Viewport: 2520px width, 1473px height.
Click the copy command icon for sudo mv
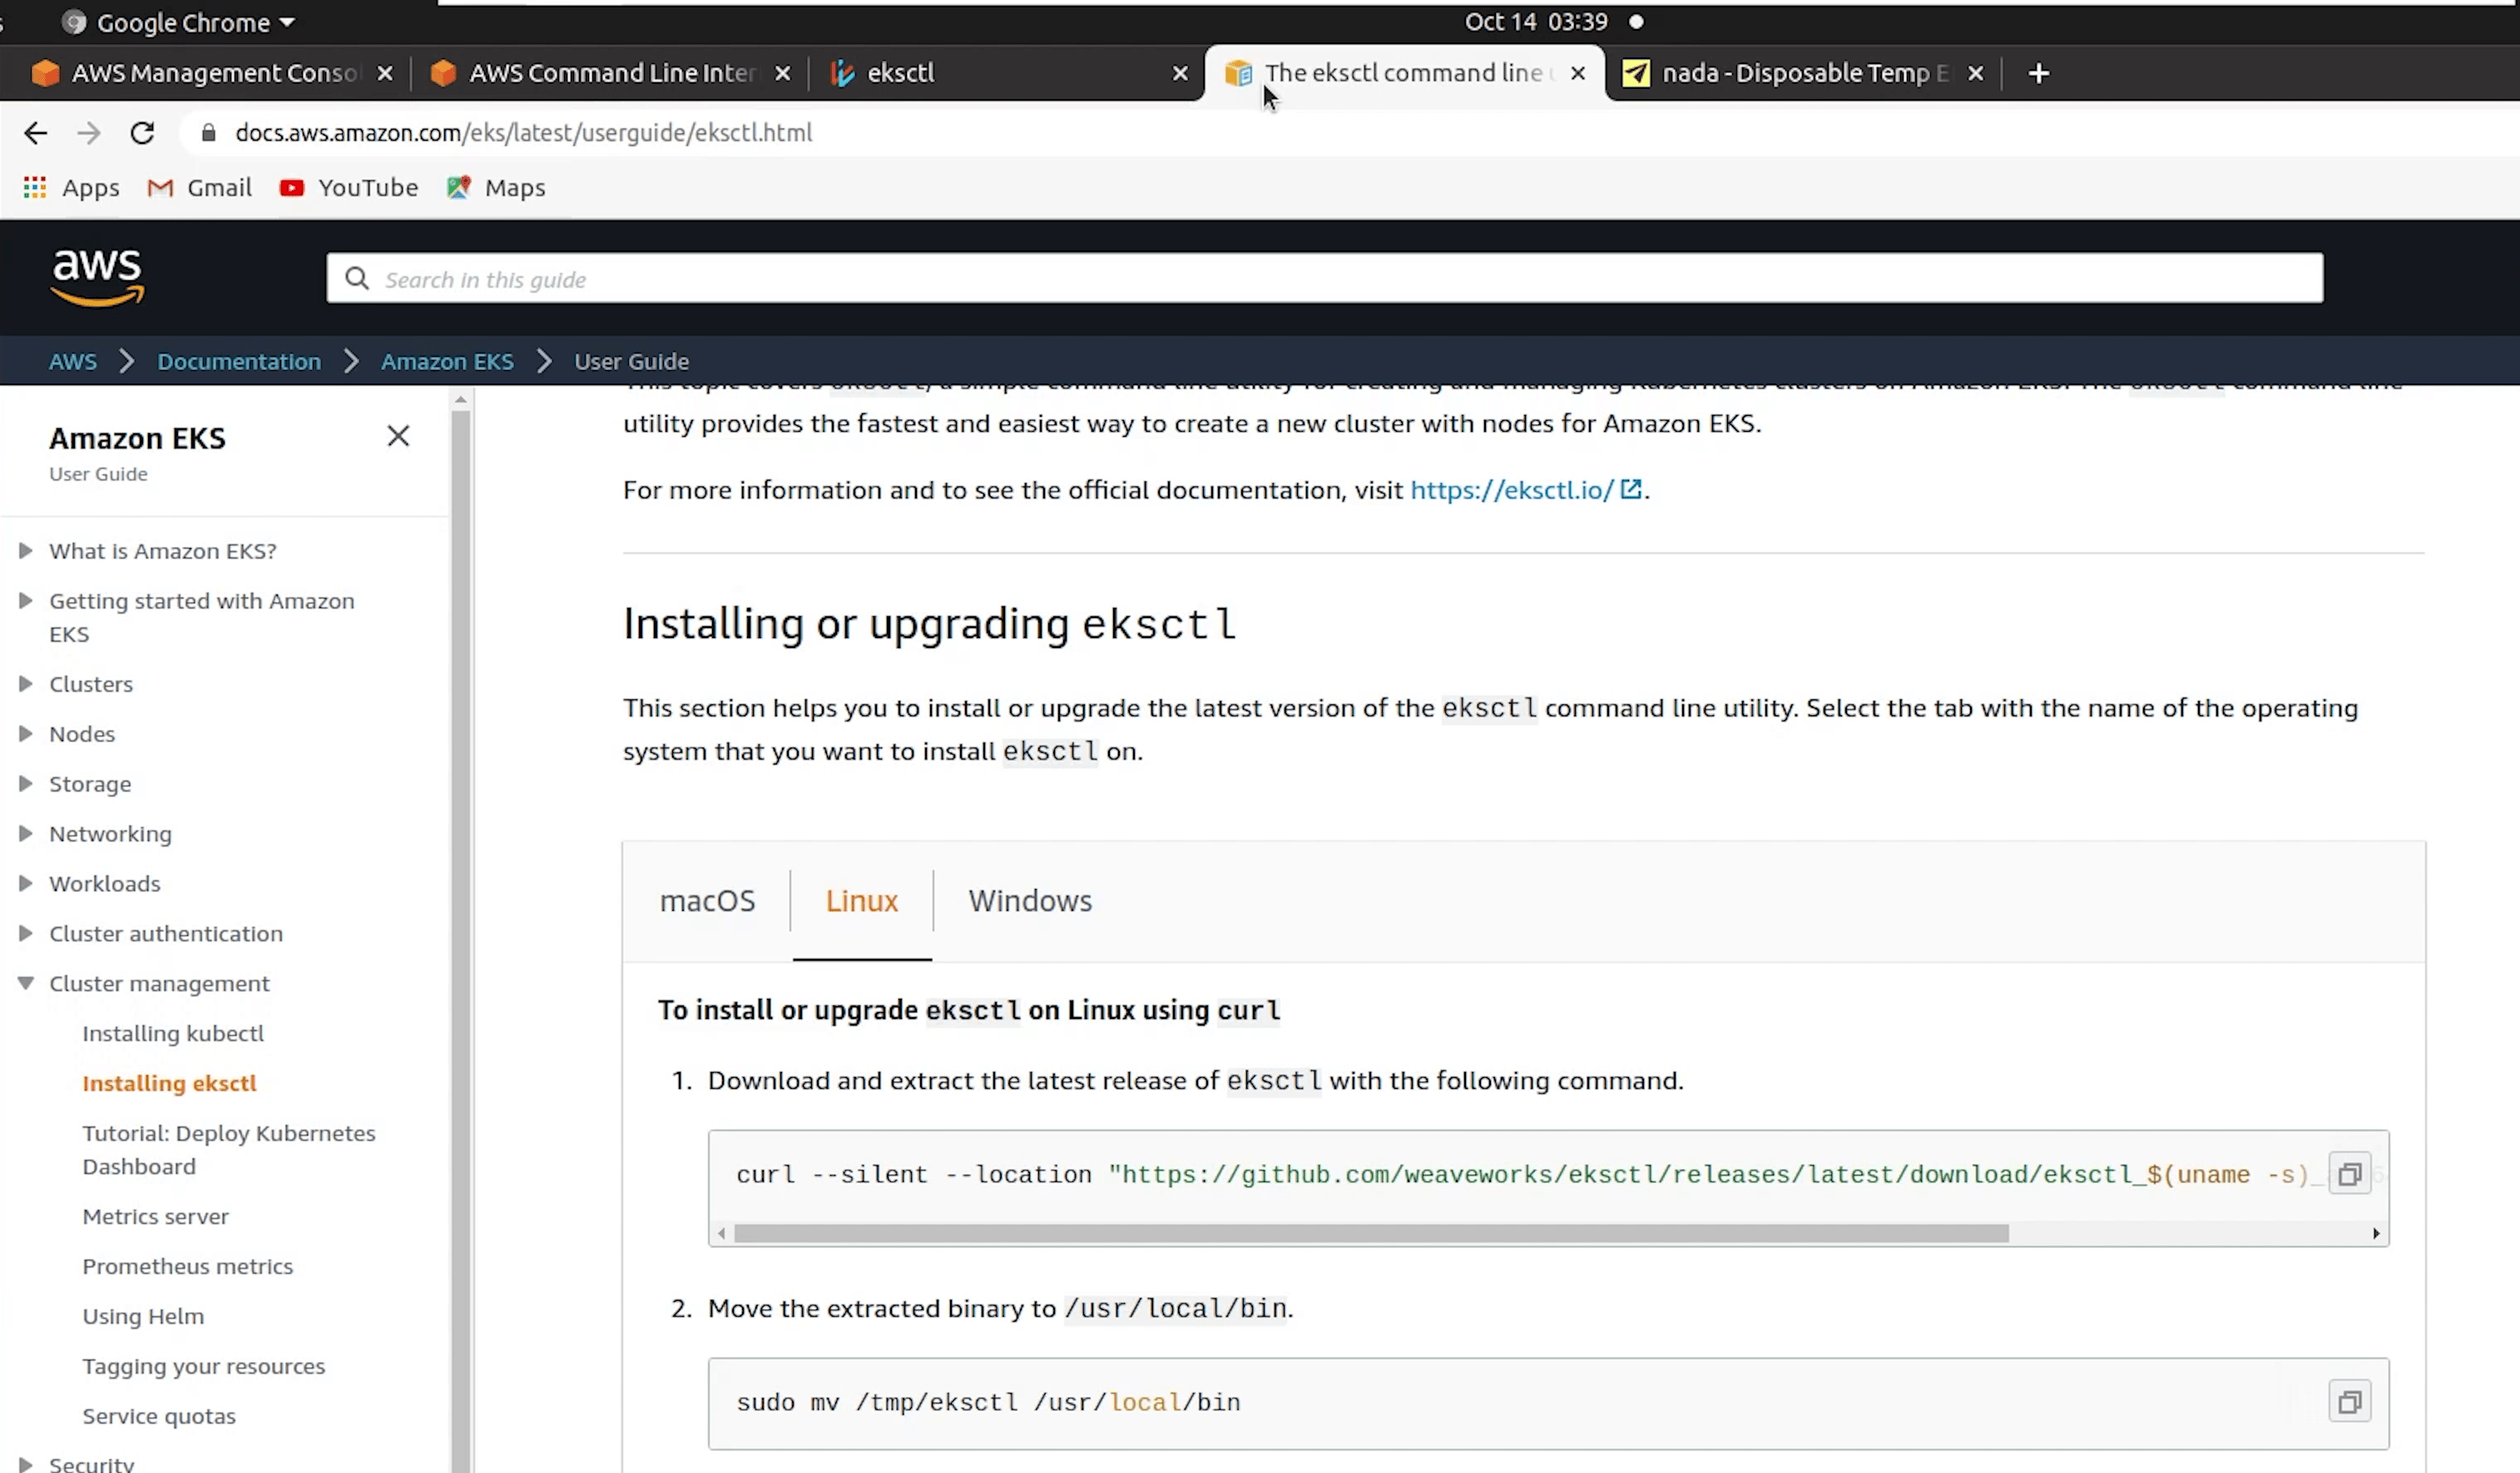coord(2352,1401)
